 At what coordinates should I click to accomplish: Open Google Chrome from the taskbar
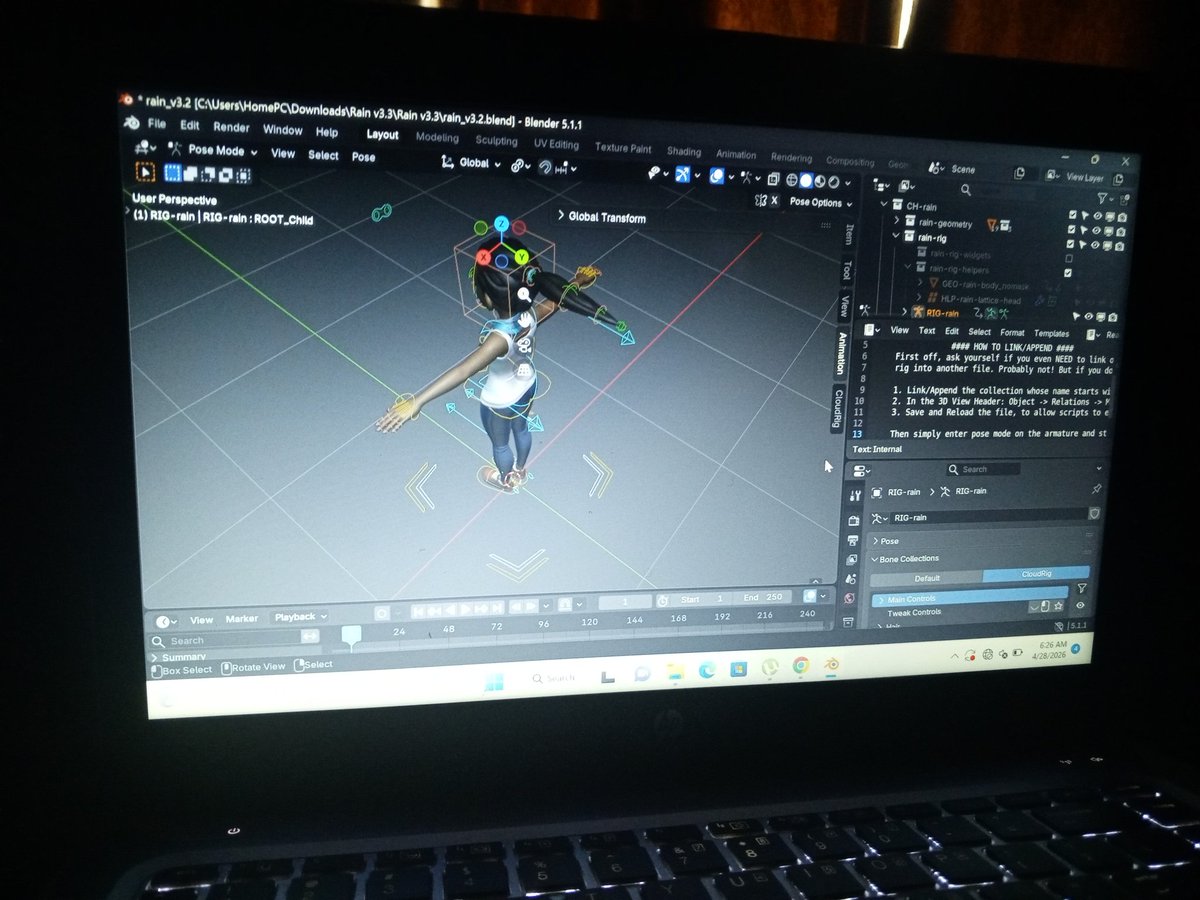pos(799,666)
